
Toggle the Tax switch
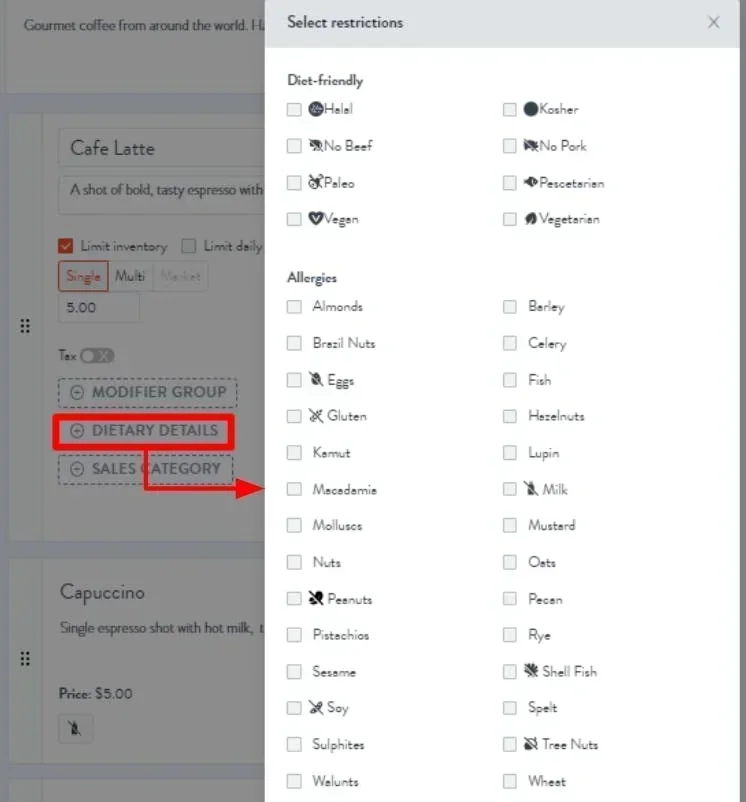[97, 355]
